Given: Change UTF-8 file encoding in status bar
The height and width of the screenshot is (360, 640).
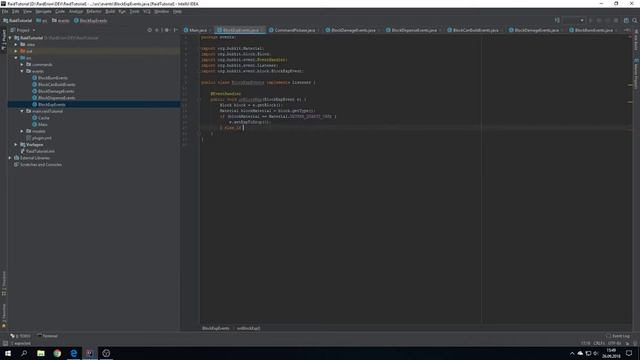Looking at the screenshot, I should coord(614,343).
